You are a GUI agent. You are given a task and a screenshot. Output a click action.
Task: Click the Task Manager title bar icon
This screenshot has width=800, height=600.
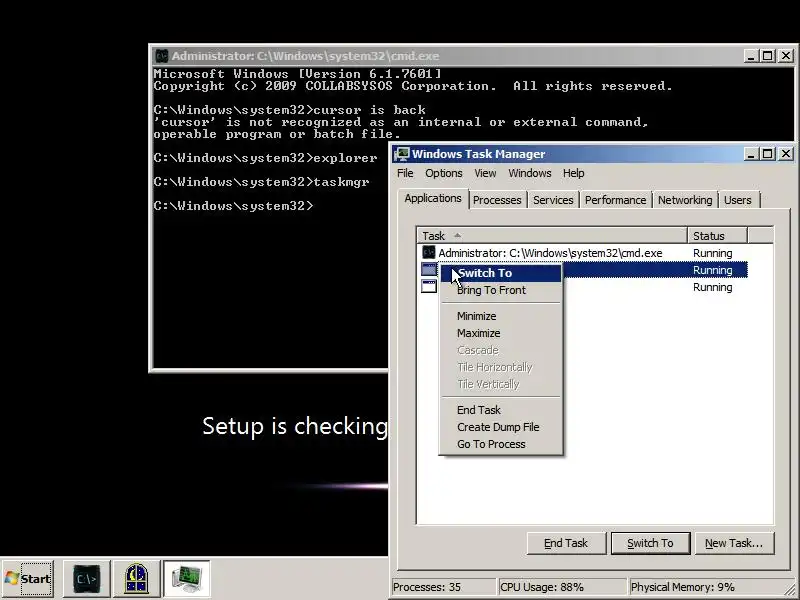click(403, 154)
